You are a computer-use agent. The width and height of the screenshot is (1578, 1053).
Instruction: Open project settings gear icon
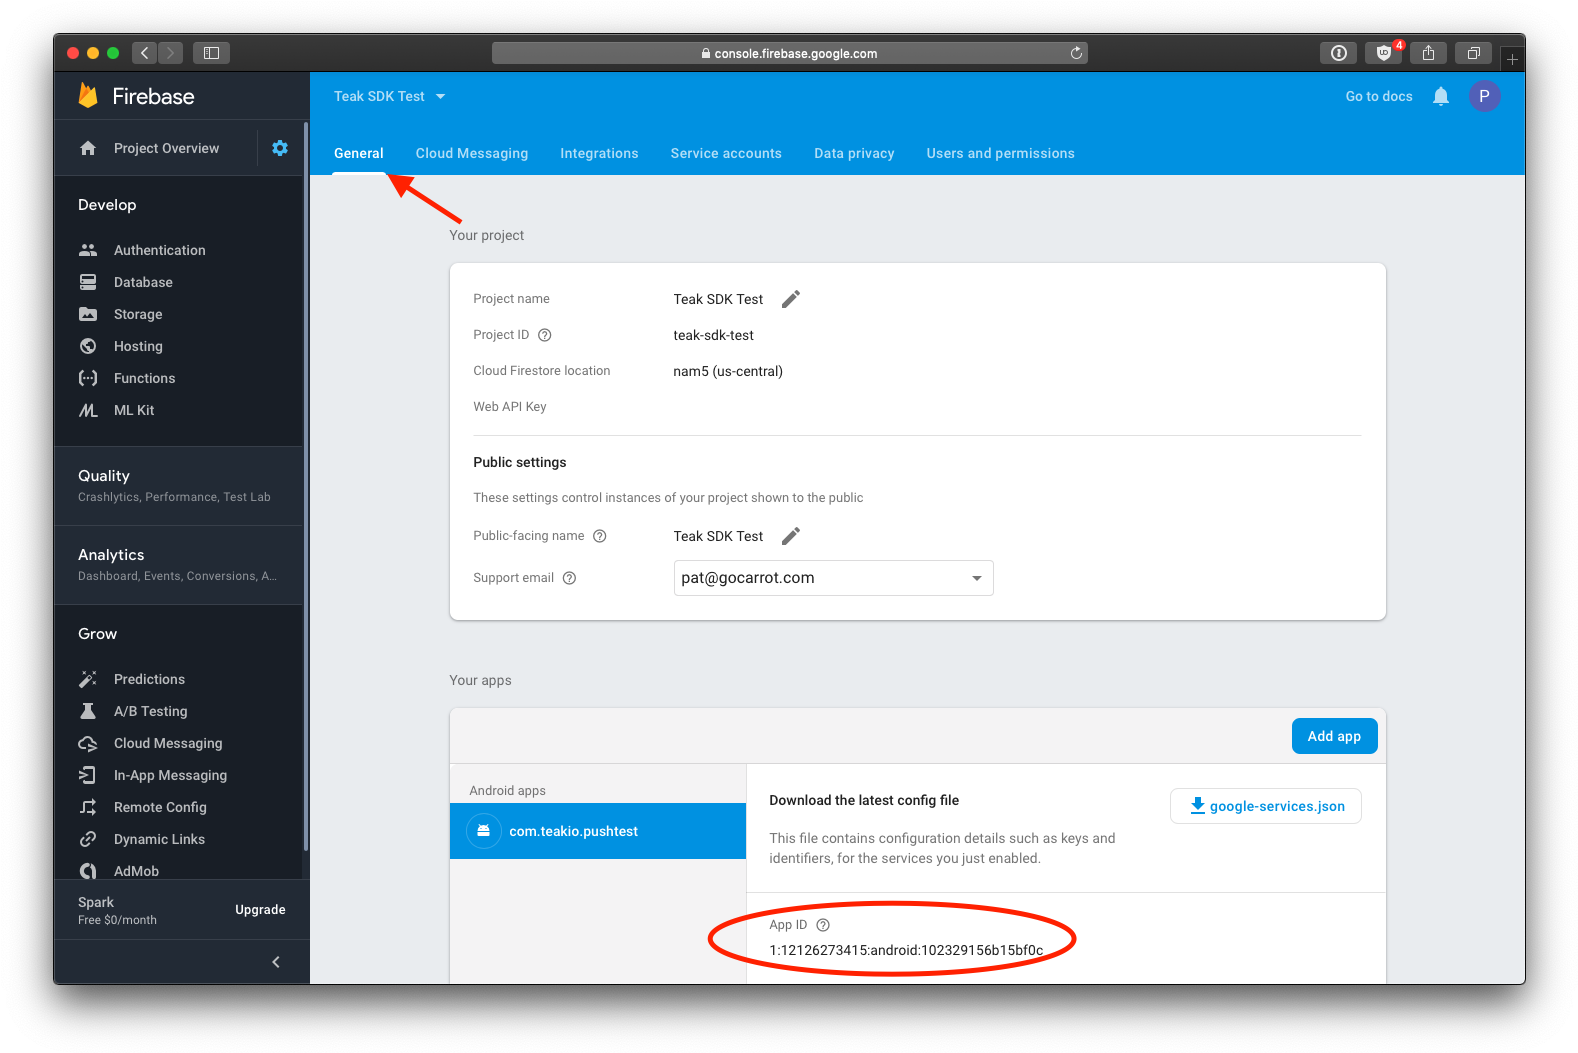[280, 148]
